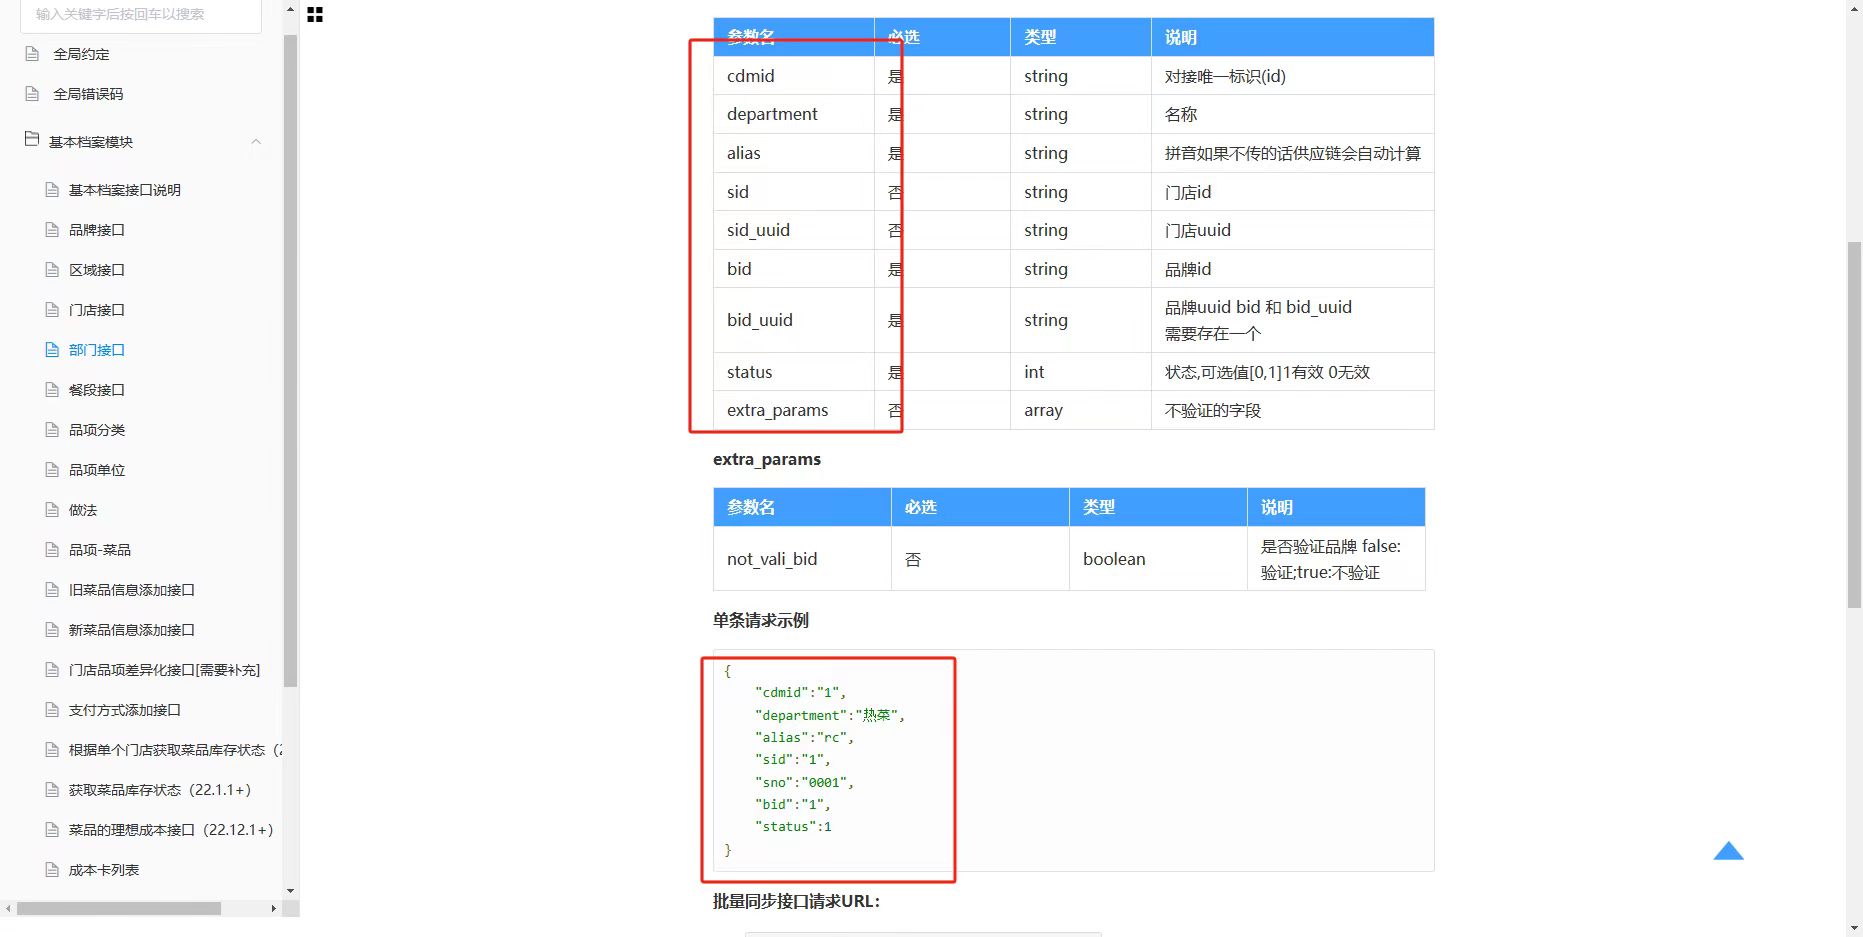Click the 批量同步接口请求URL heading
1863x937 pixels.
click(x=796, y=901)
